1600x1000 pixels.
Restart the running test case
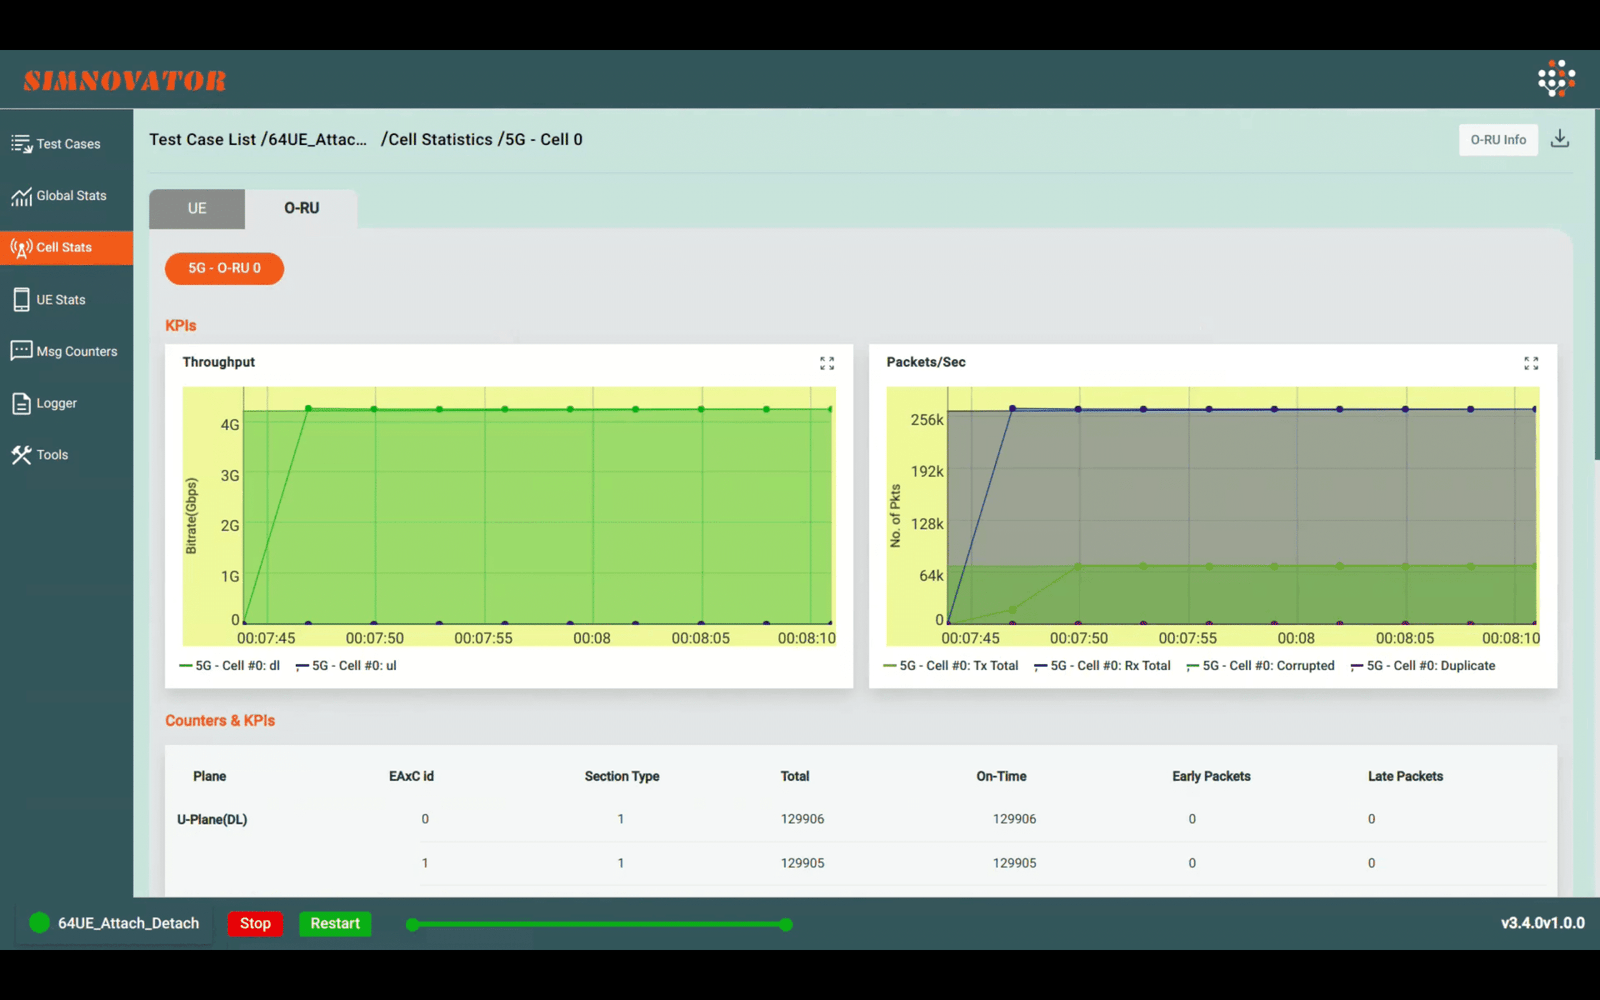click(335, 923)
